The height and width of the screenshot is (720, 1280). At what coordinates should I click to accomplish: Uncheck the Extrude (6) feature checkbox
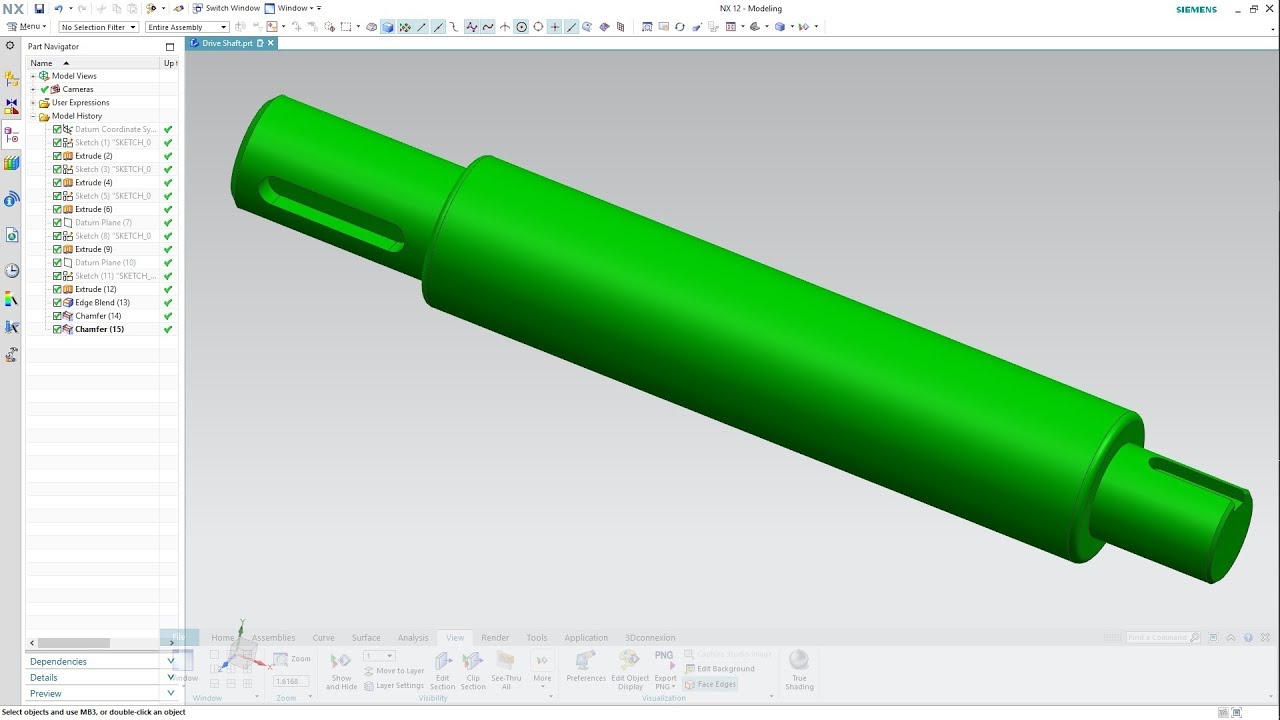pyautogui.click(x=58, y=209)
